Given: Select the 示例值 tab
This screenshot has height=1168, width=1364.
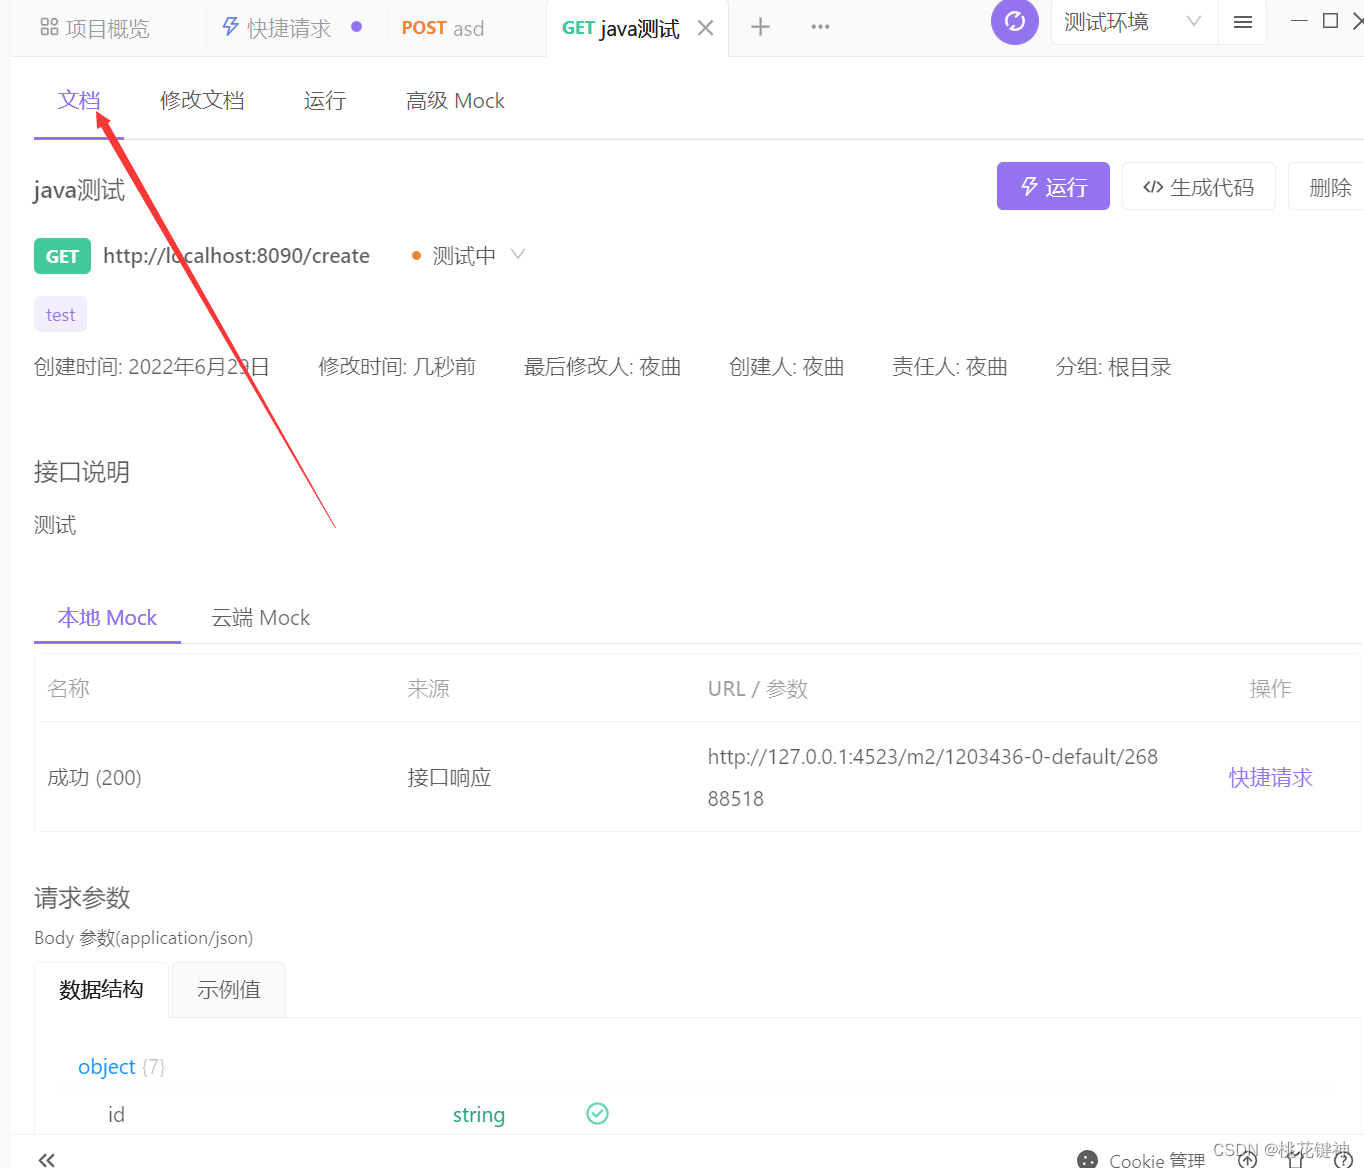Looking at the screenshot, I should pyautogui.click(x=229, y=990).
